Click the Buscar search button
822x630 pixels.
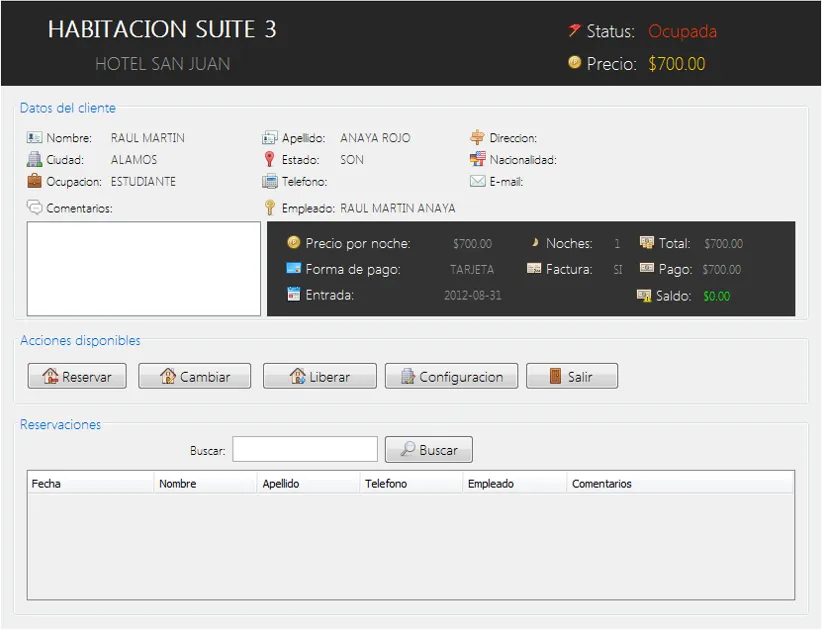click(x=429, y=450)
